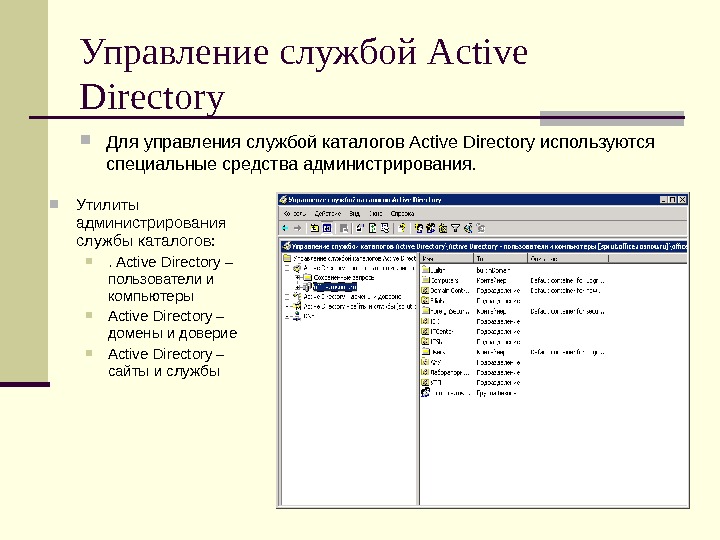The image size is (720, 540).
Task: Select Active Directory сайты и службы node
Action: 359,306
